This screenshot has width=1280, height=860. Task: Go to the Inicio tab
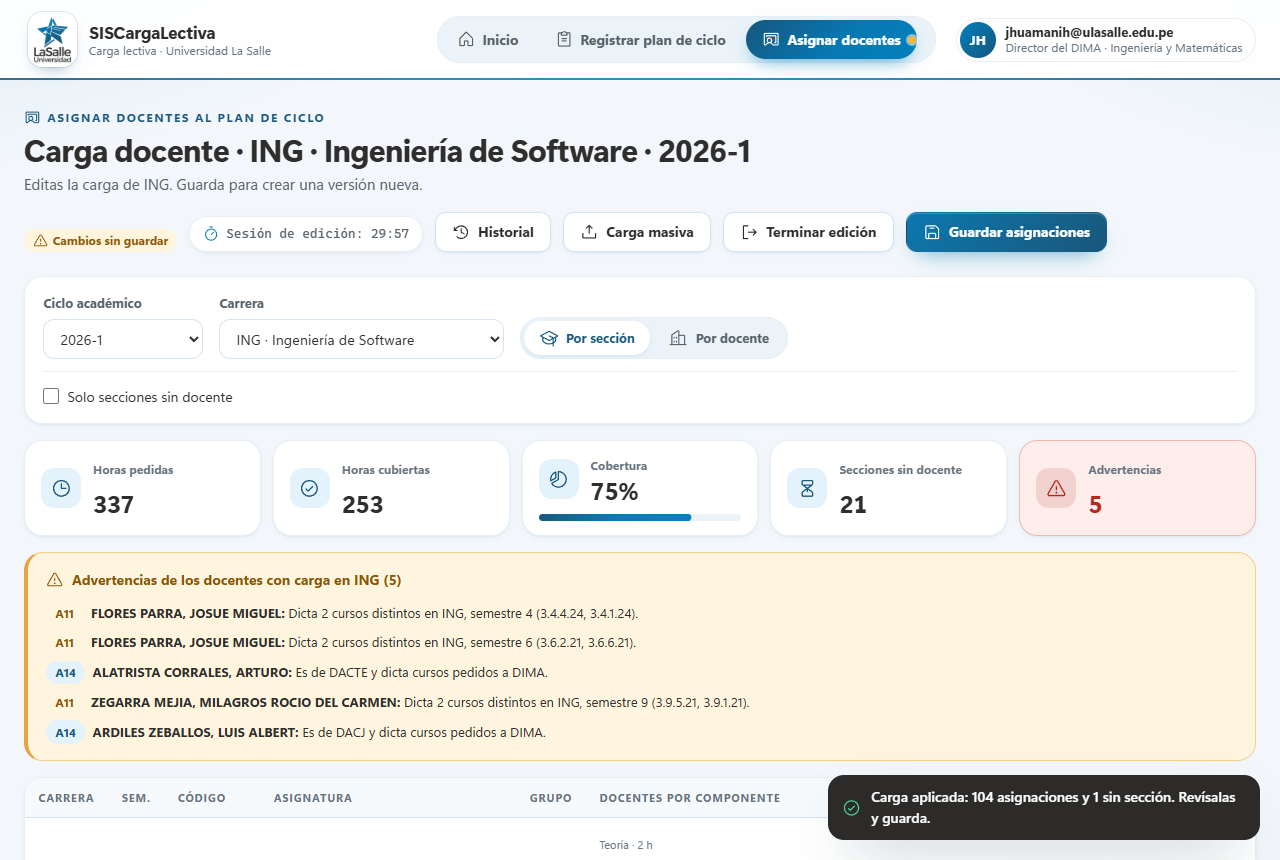(x=488, y=40)
